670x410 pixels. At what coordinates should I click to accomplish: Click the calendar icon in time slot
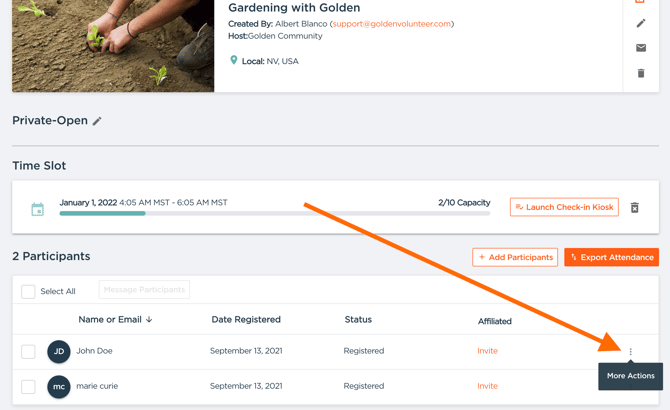(x=38, y=209)
